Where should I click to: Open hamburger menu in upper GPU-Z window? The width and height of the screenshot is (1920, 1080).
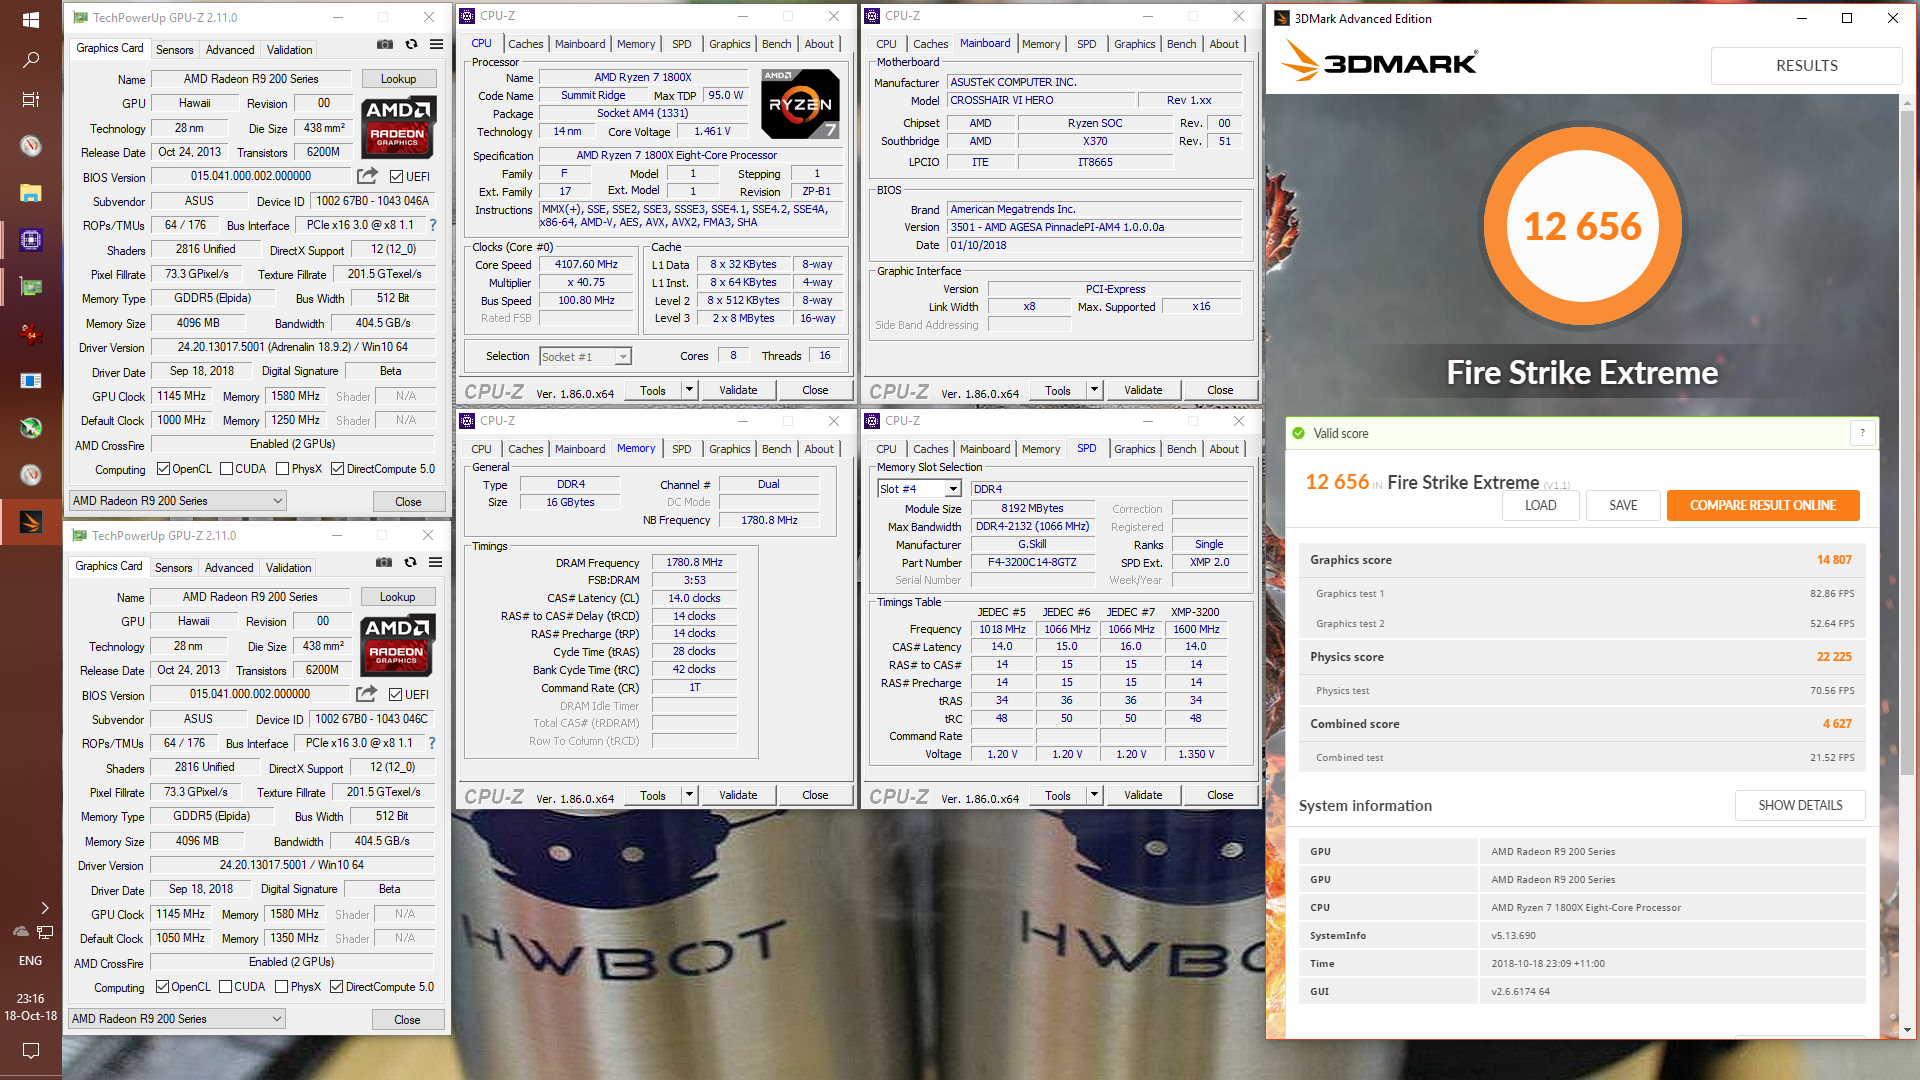click(436, 44)
